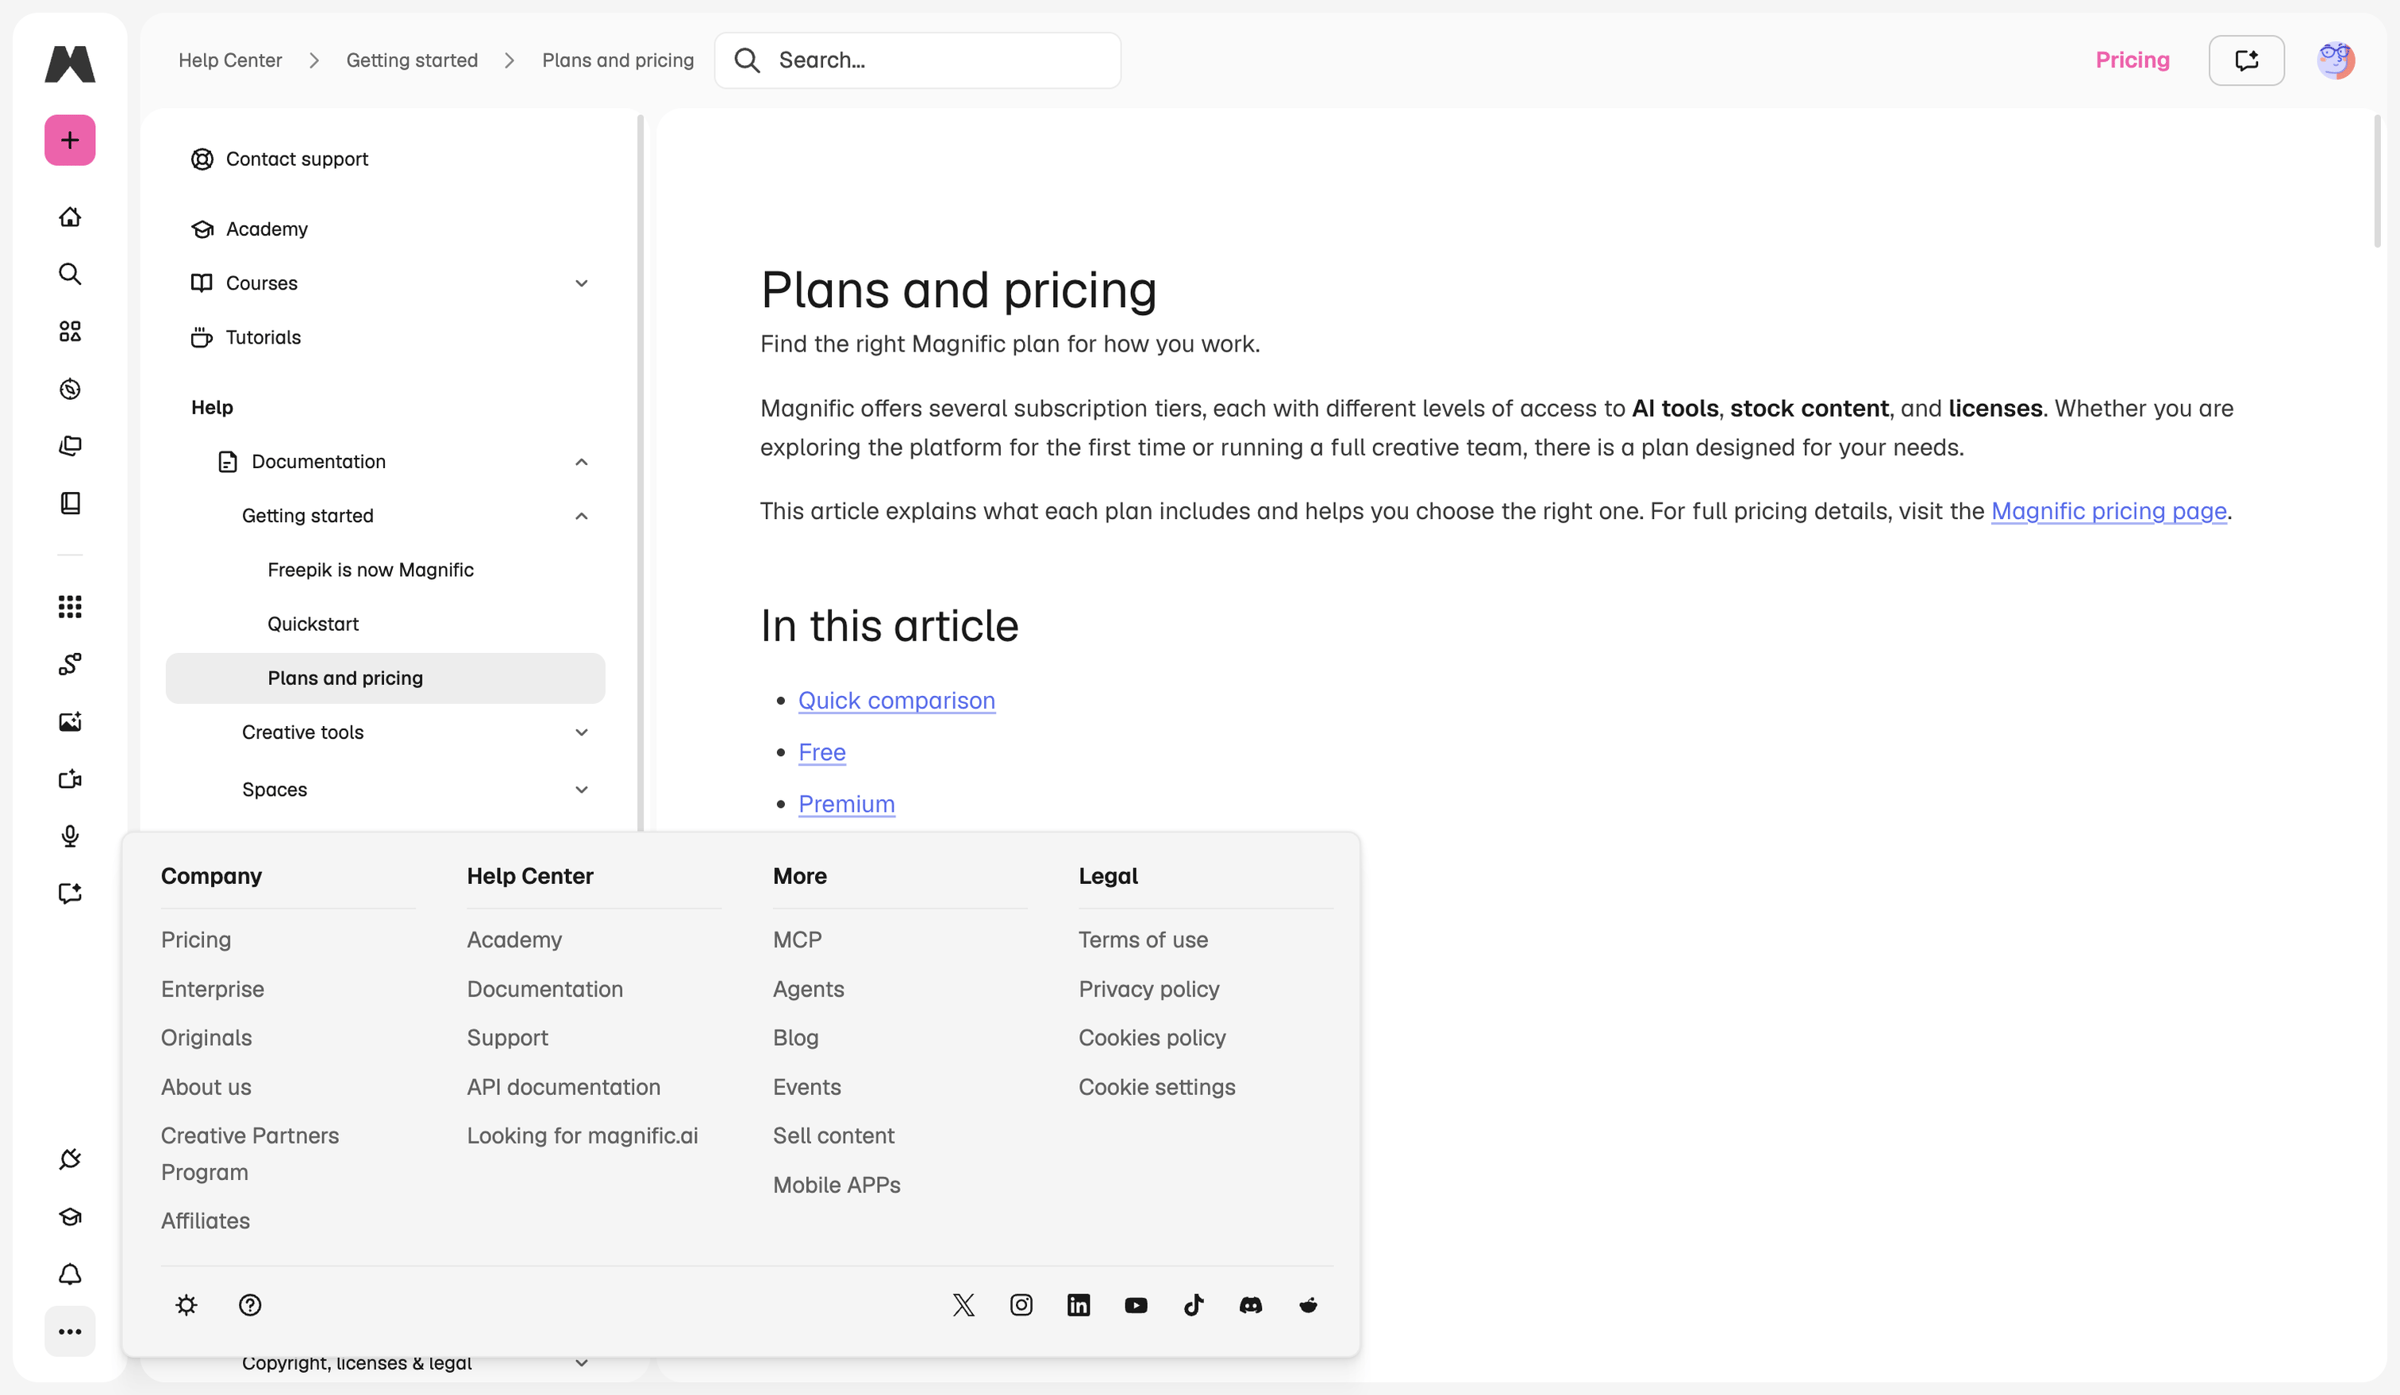Open the YouTube social icon
The height and width of the screenshot is (1395, 2400).
1136,1305
